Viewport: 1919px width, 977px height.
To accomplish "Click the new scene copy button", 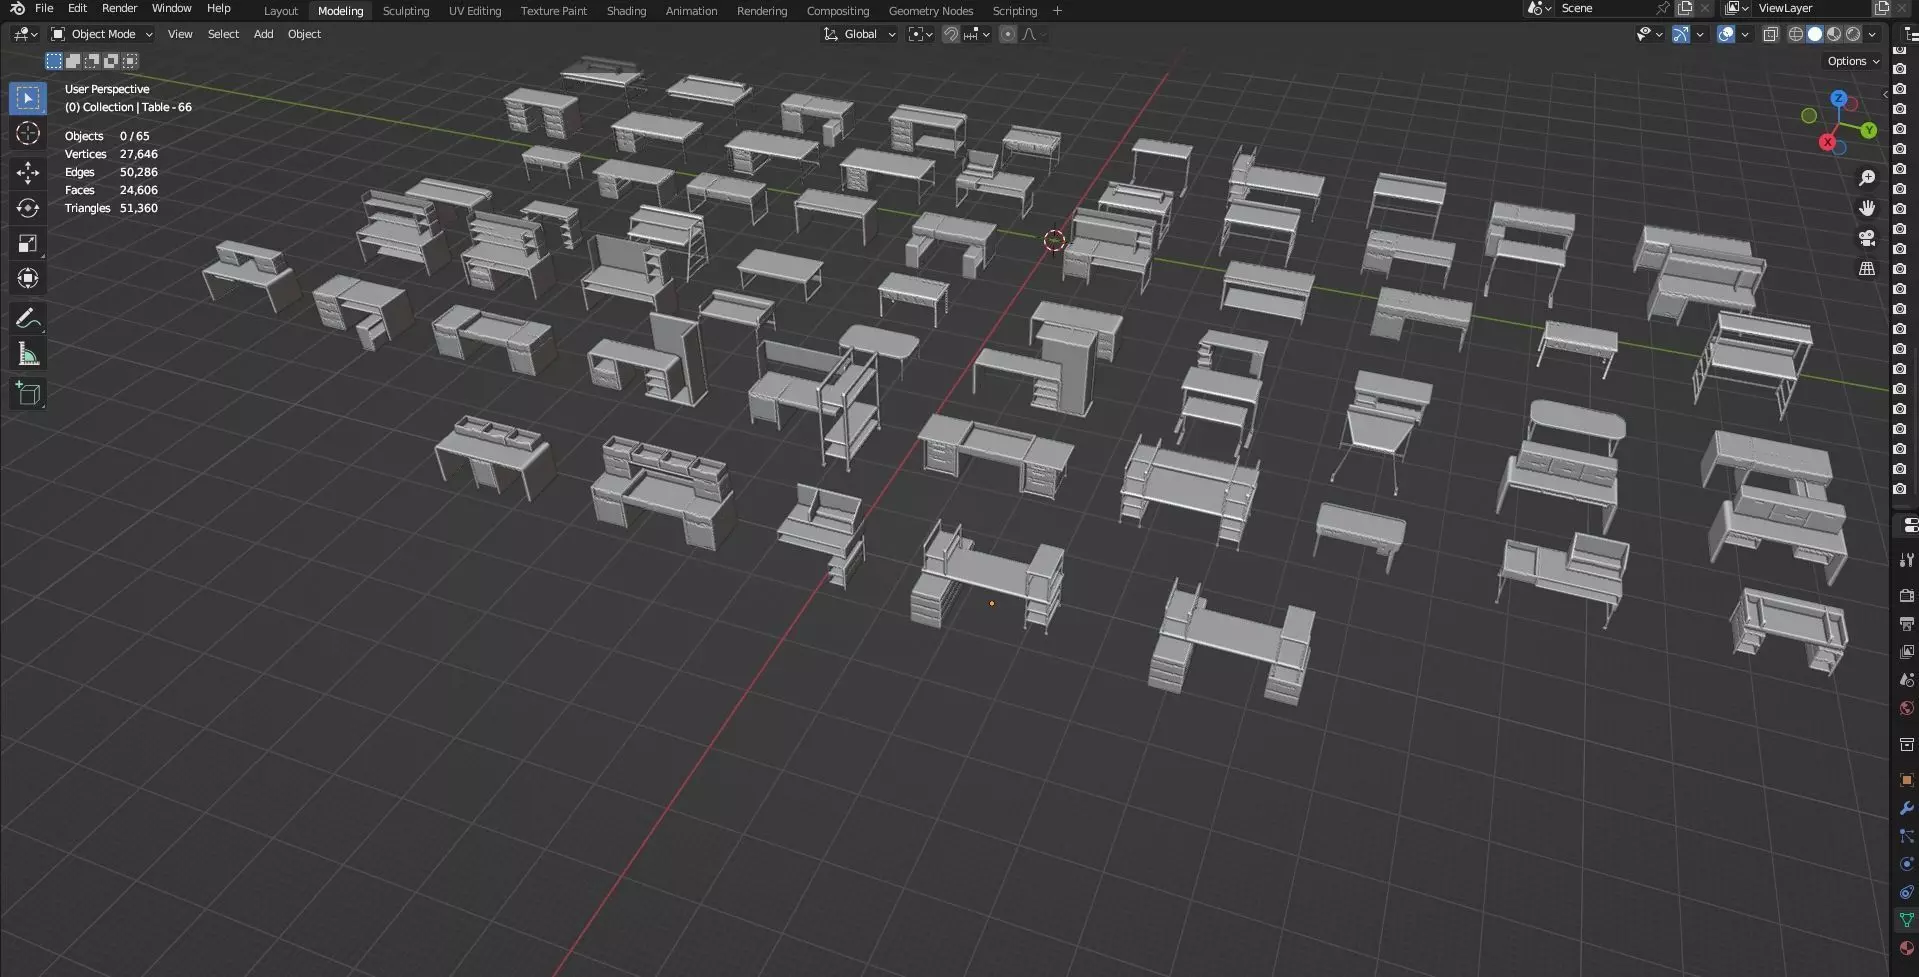I will click(1685, 8).
